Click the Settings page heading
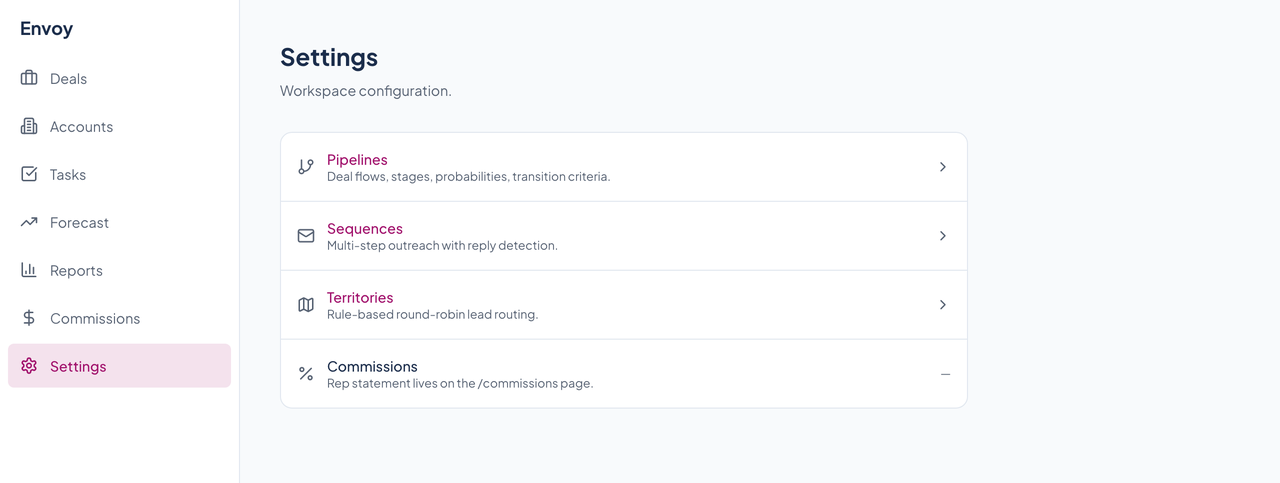 point(329,57)
